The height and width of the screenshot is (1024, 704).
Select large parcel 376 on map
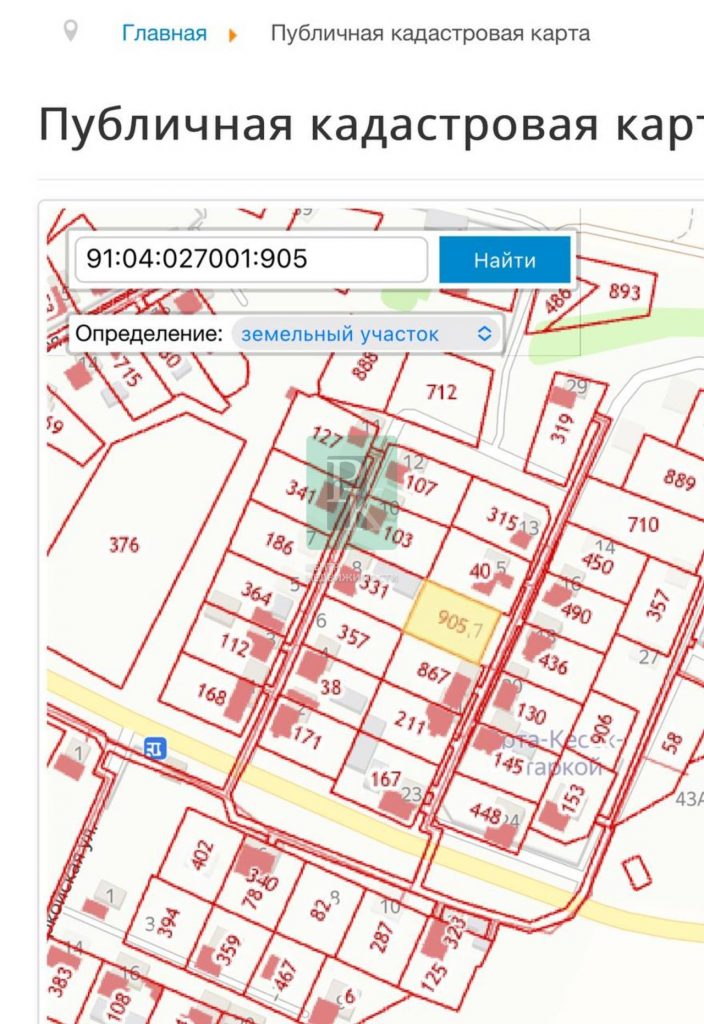(124, 544)
